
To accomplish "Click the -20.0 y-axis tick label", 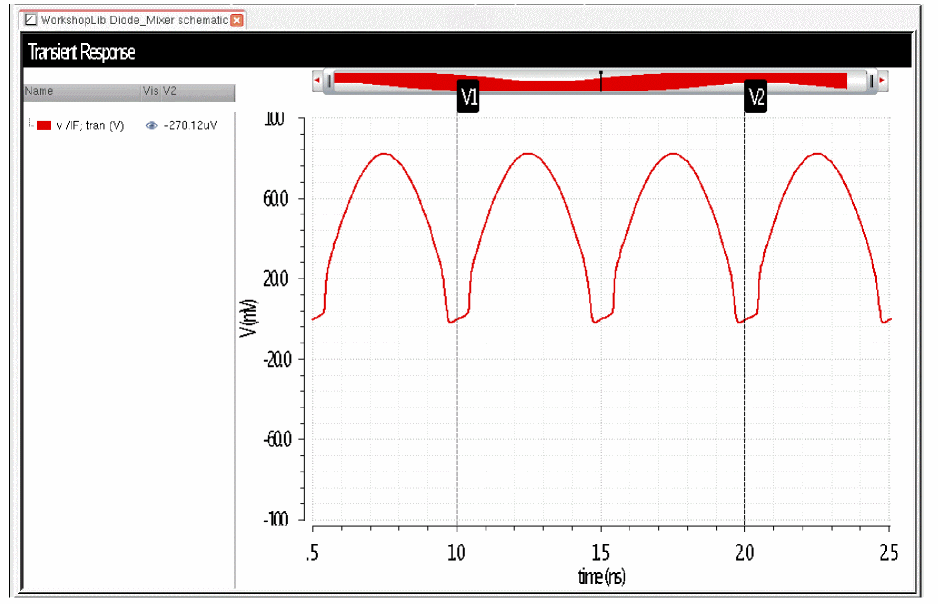I will click(x=277, y=359).
